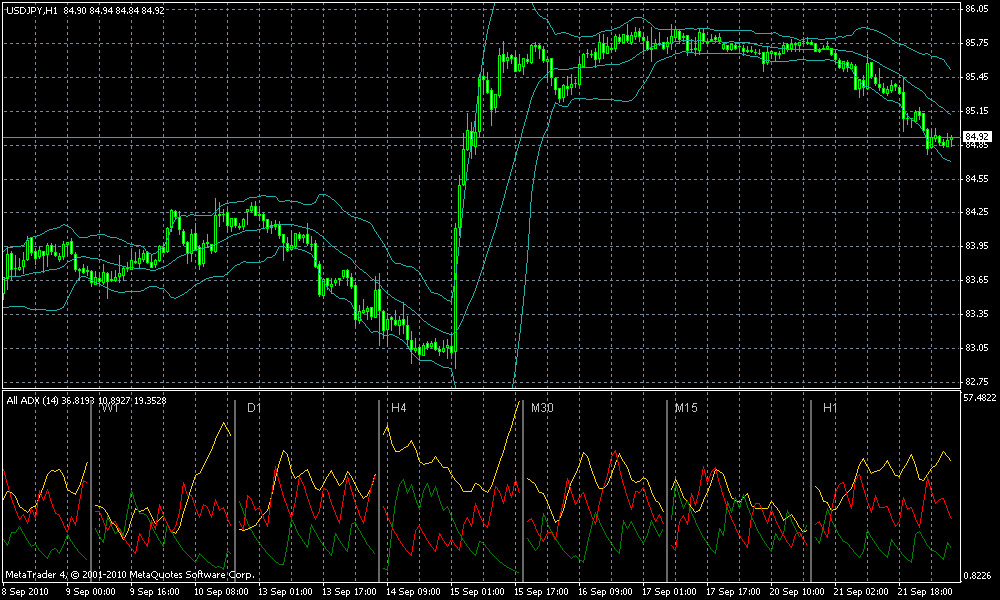Click the 14 Sep 09:00 time label
This screenshot has width=1000, height=600.
[413, 592]
